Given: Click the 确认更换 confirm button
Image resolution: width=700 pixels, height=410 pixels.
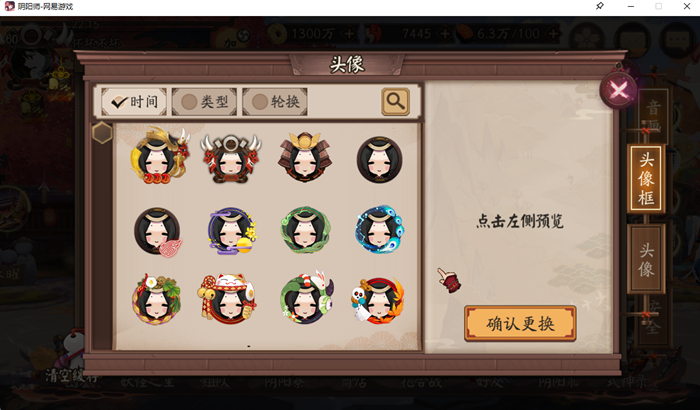Looking at the screenshot, I should coord(520,323).
